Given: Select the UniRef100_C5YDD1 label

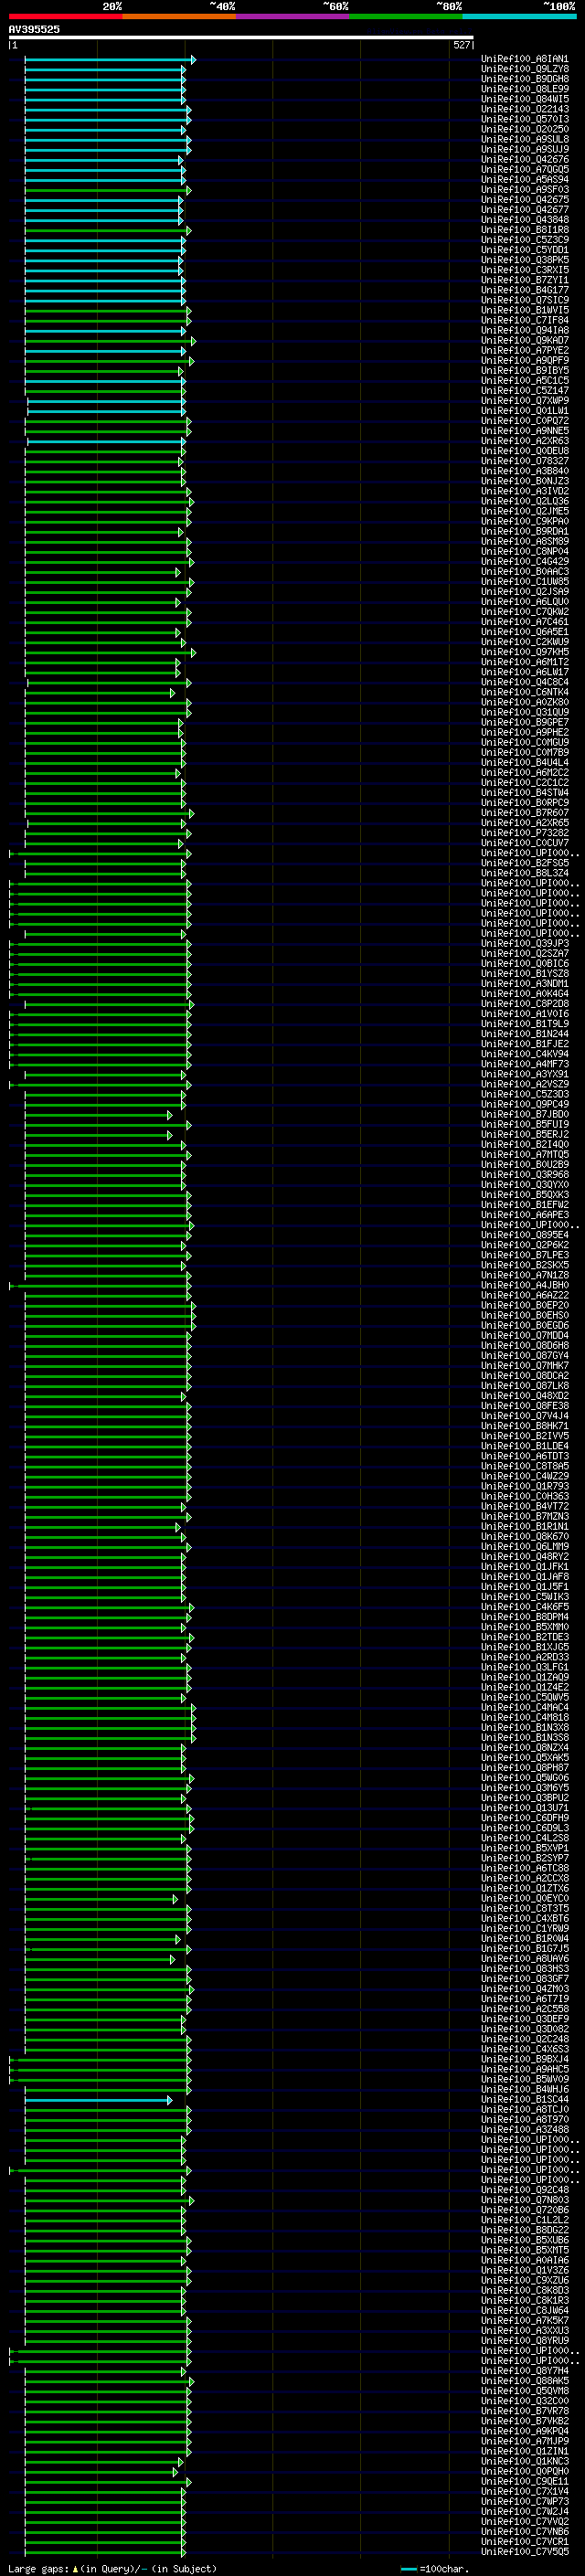Looking at the screenshot, I should [x=524, y=250].
